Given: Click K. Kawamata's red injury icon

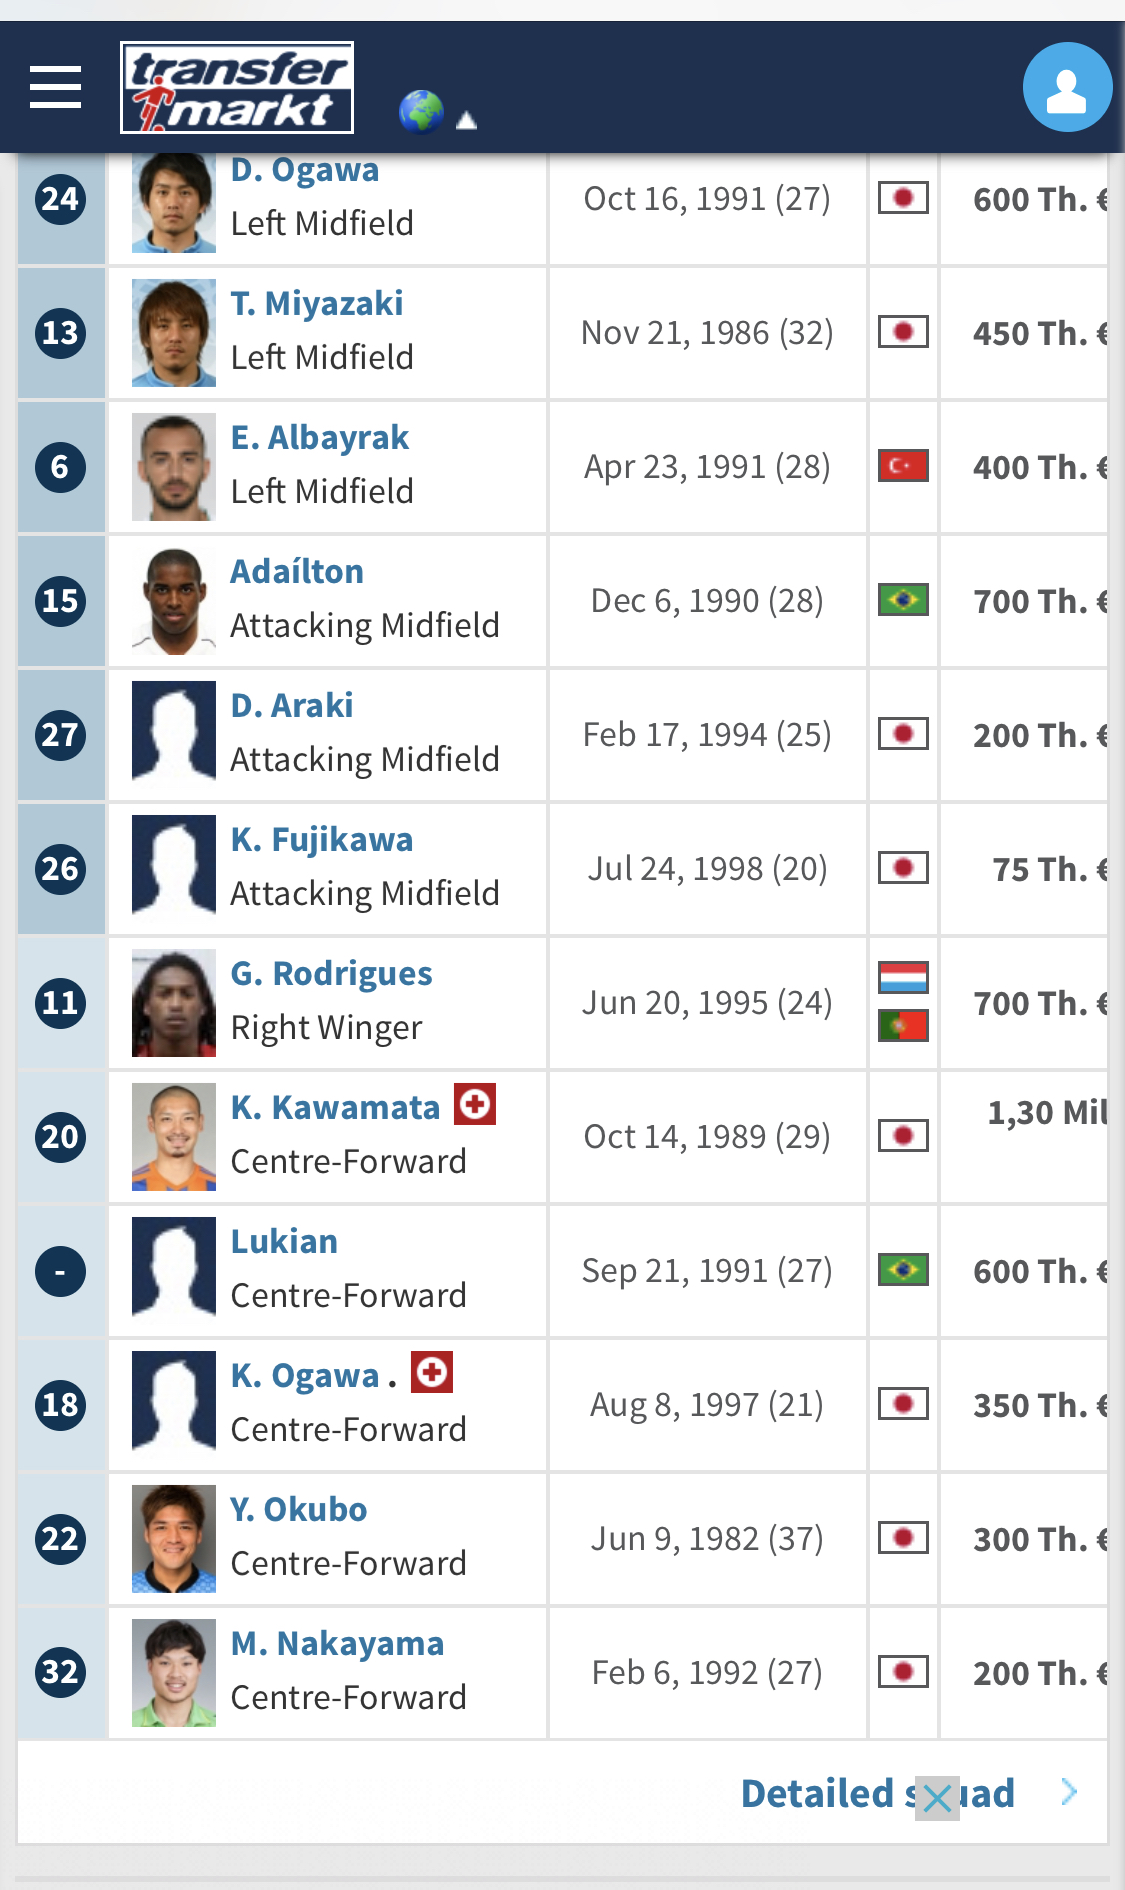Looking at the screenshot, I should 475,1104.
